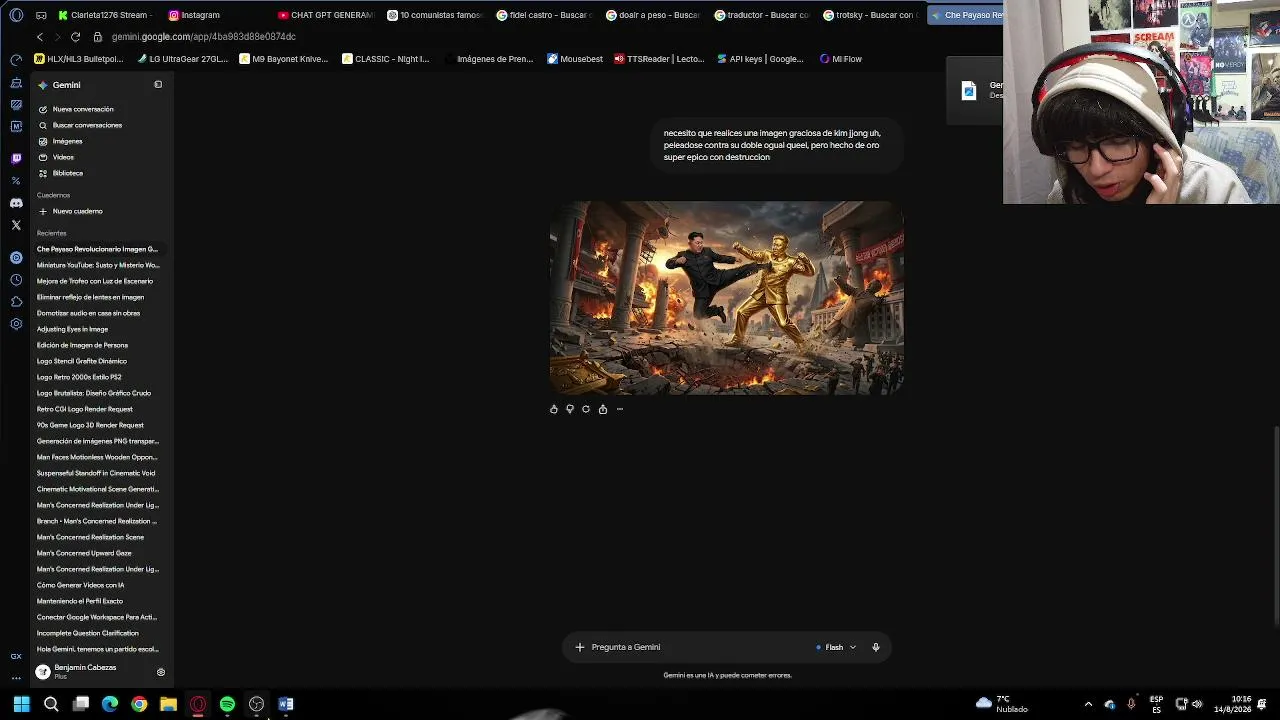1280x720 pixels.
Task: Switch to 'trotsky - Buscar' tab
Action: pyautogui.click(x=870, y=15)
